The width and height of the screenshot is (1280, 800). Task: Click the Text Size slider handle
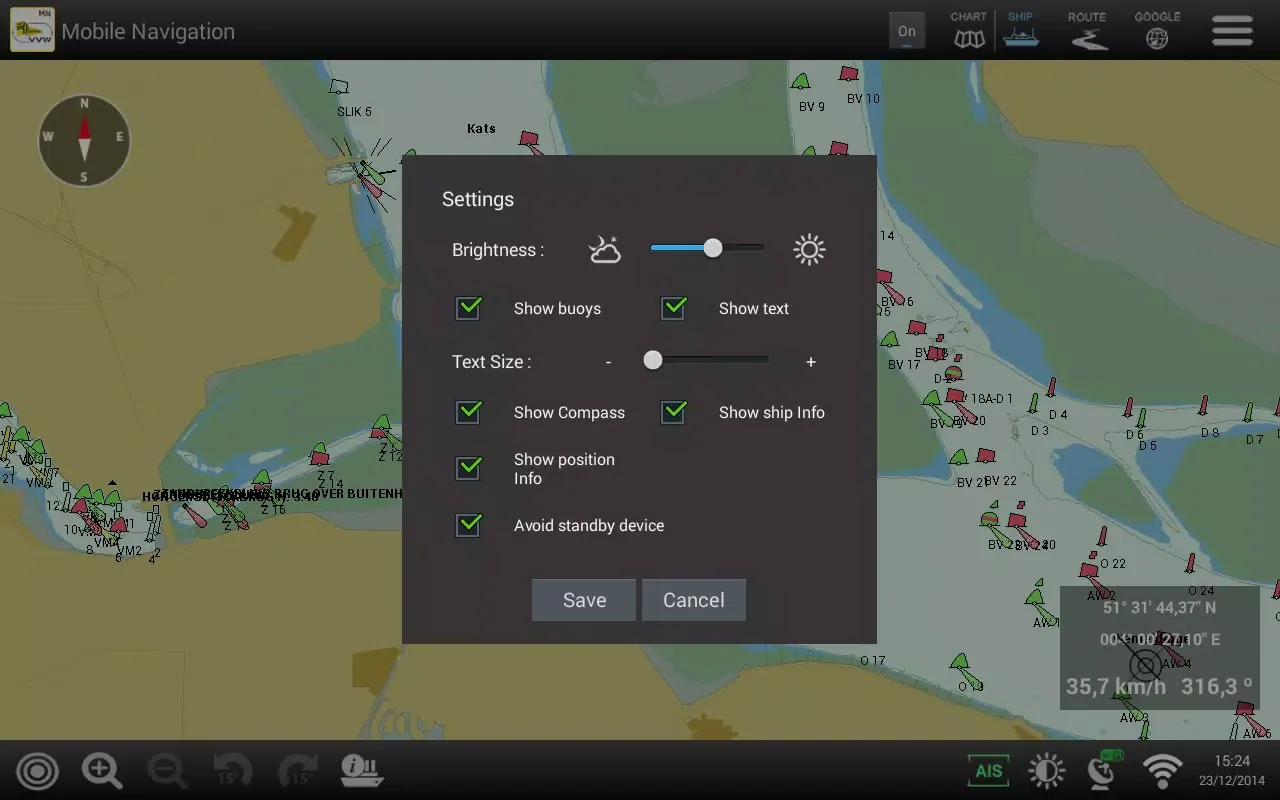point(653,360)
